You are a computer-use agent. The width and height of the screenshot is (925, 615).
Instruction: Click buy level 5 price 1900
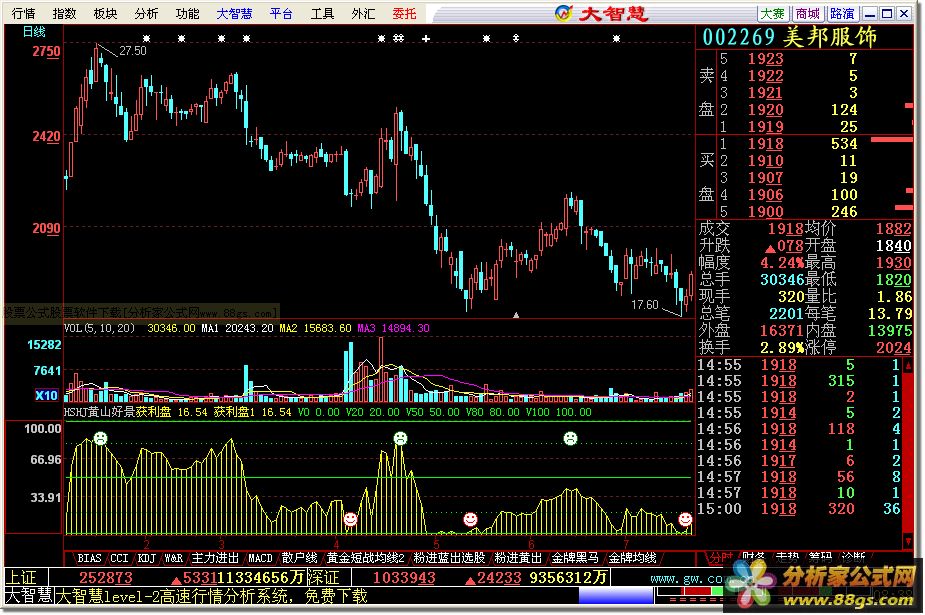coord(766,212)
